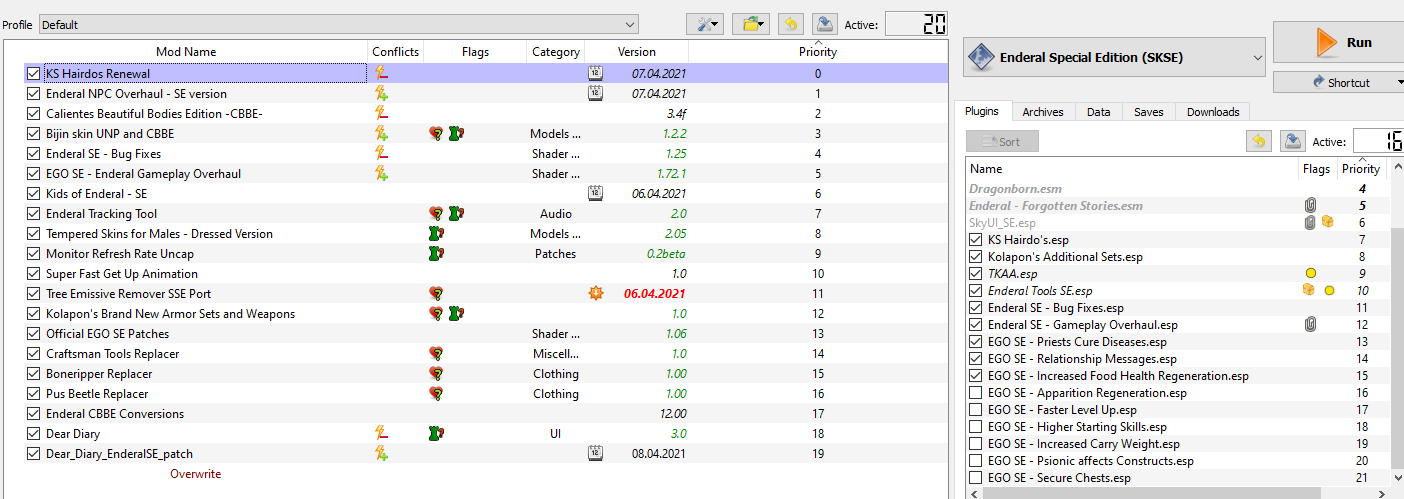
Task: Click the heart flag on Craftsman Tools Replacer
Action: coord(435,353)
